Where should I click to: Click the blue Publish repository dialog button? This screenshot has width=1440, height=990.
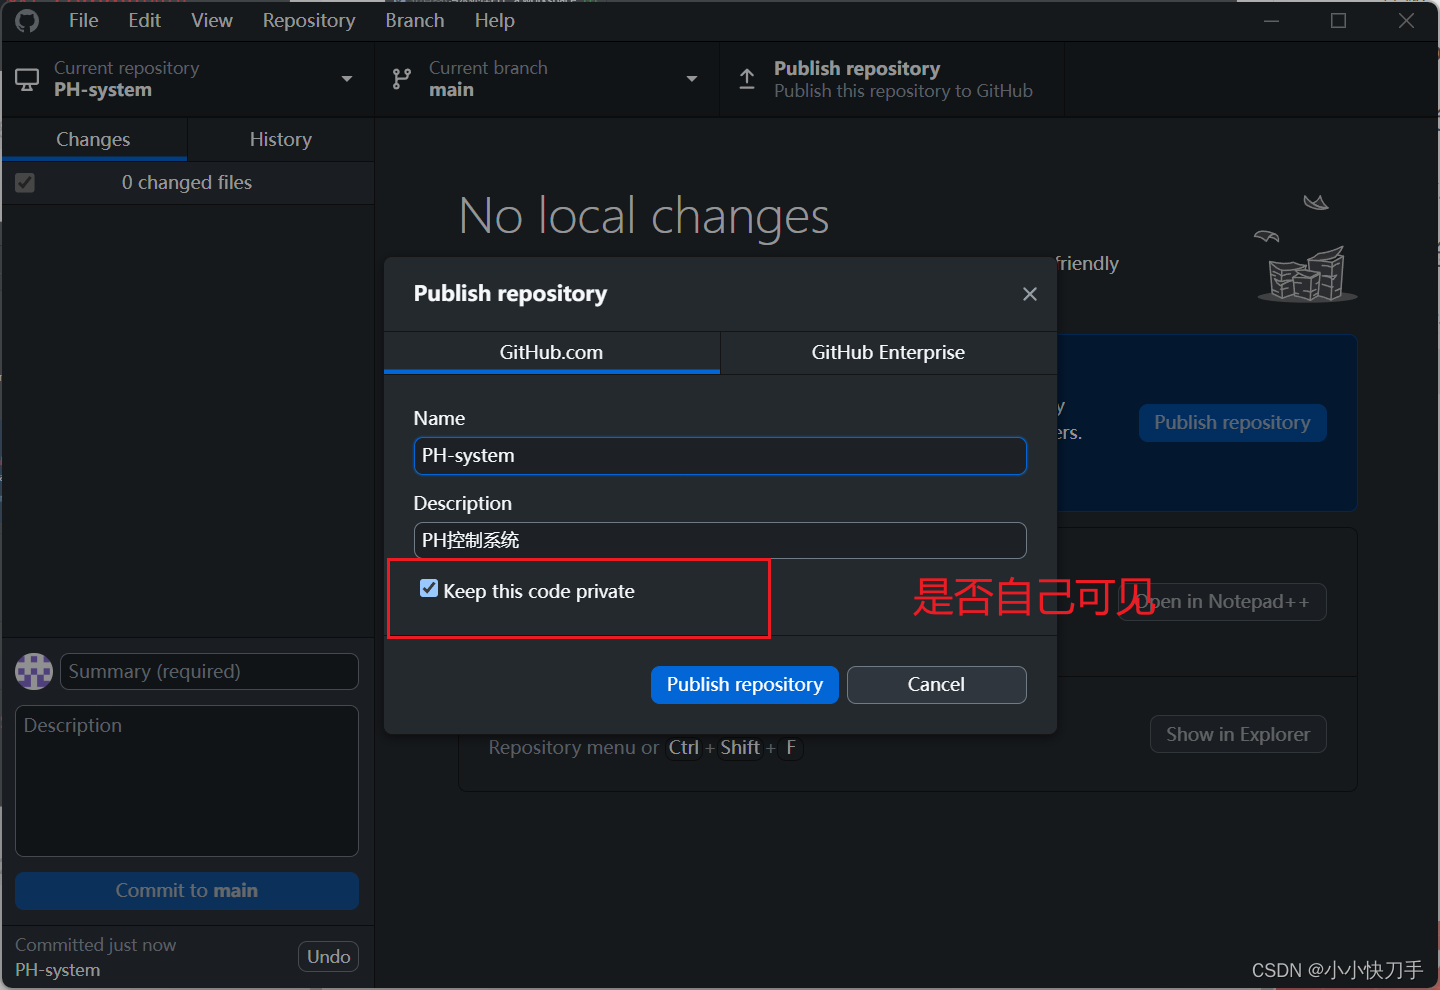(x=745, y=685)
